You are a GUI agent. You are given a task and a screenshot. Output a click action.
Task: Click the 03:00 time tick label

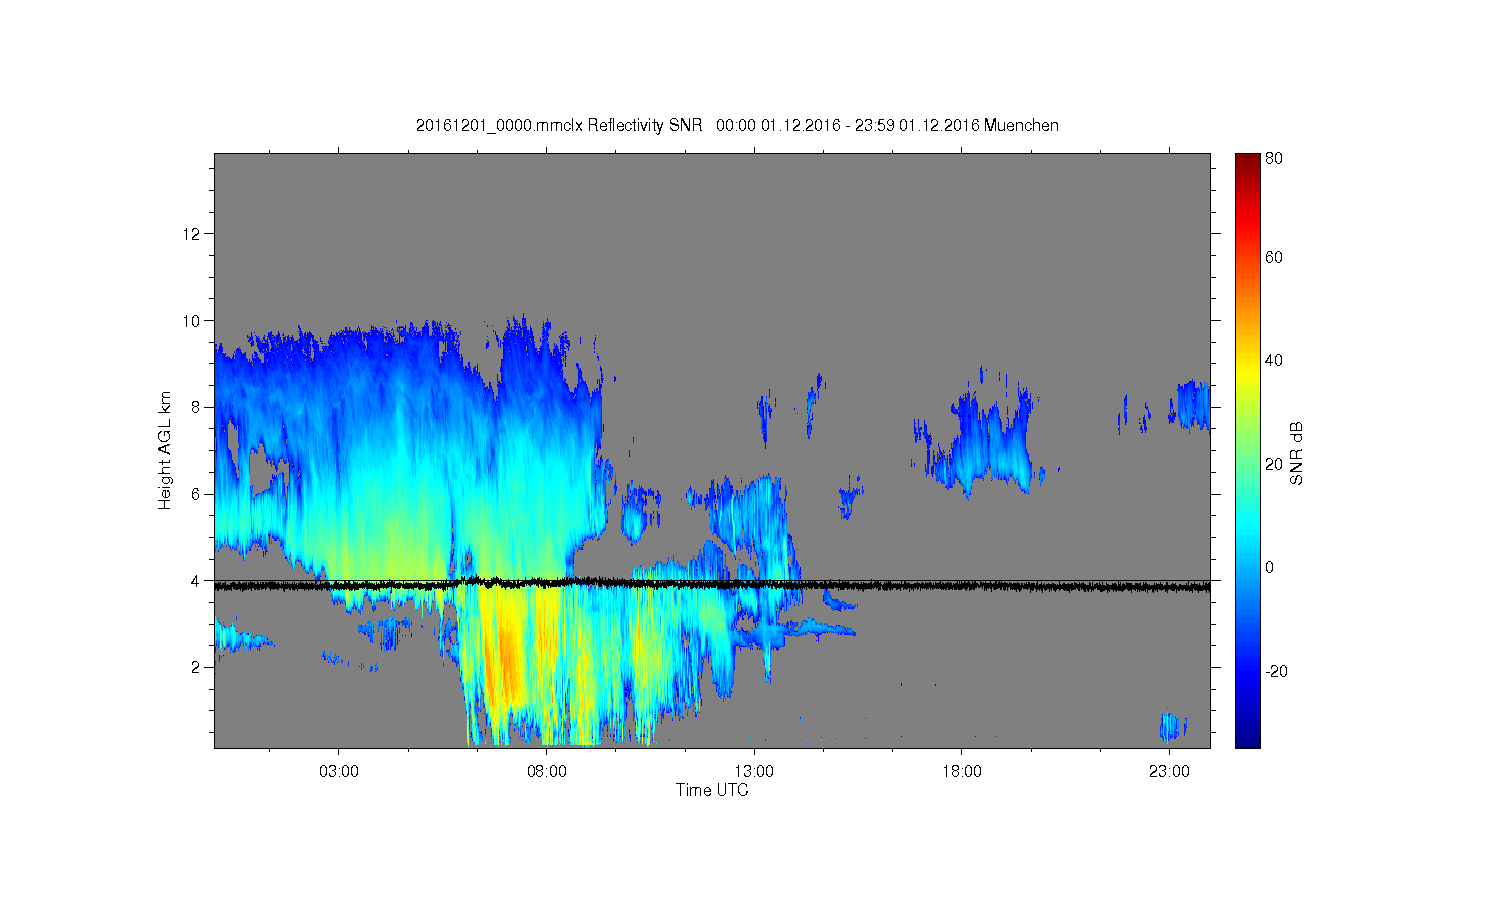339,772
